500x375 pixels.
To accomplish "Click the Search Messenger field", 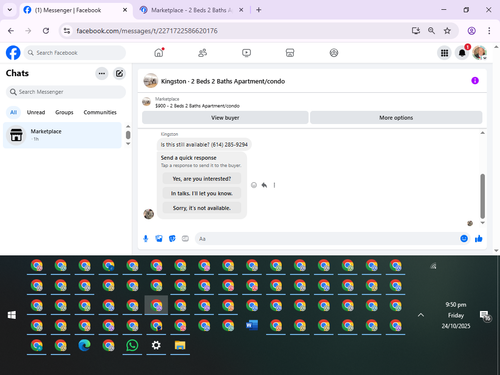I will click(x=66, y=92).
